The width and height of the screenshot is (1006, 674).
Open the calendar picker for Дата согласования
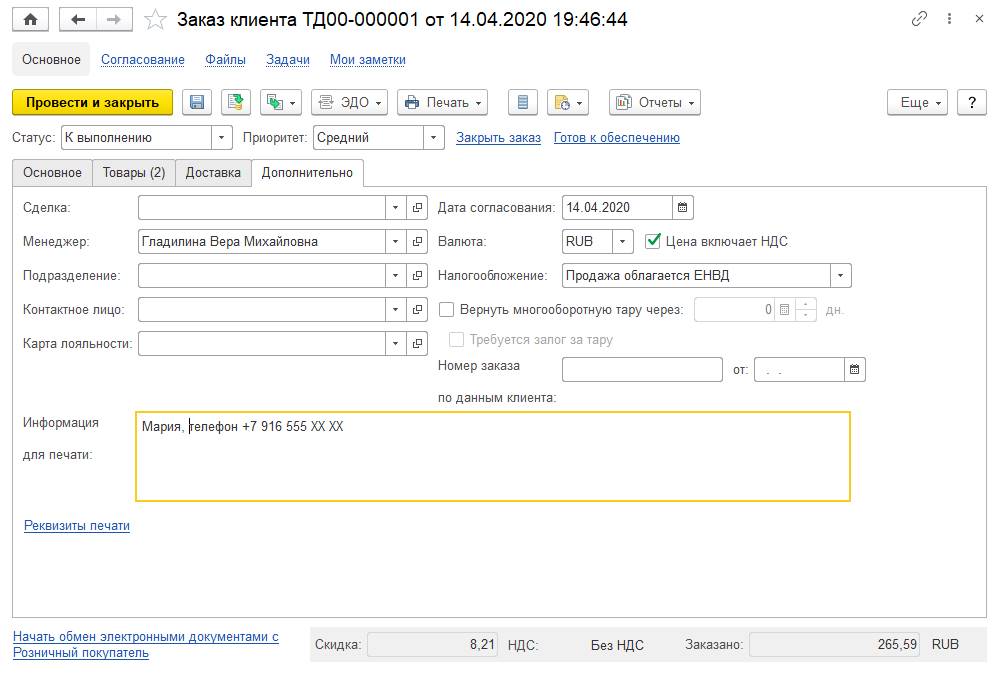[683, 208]
